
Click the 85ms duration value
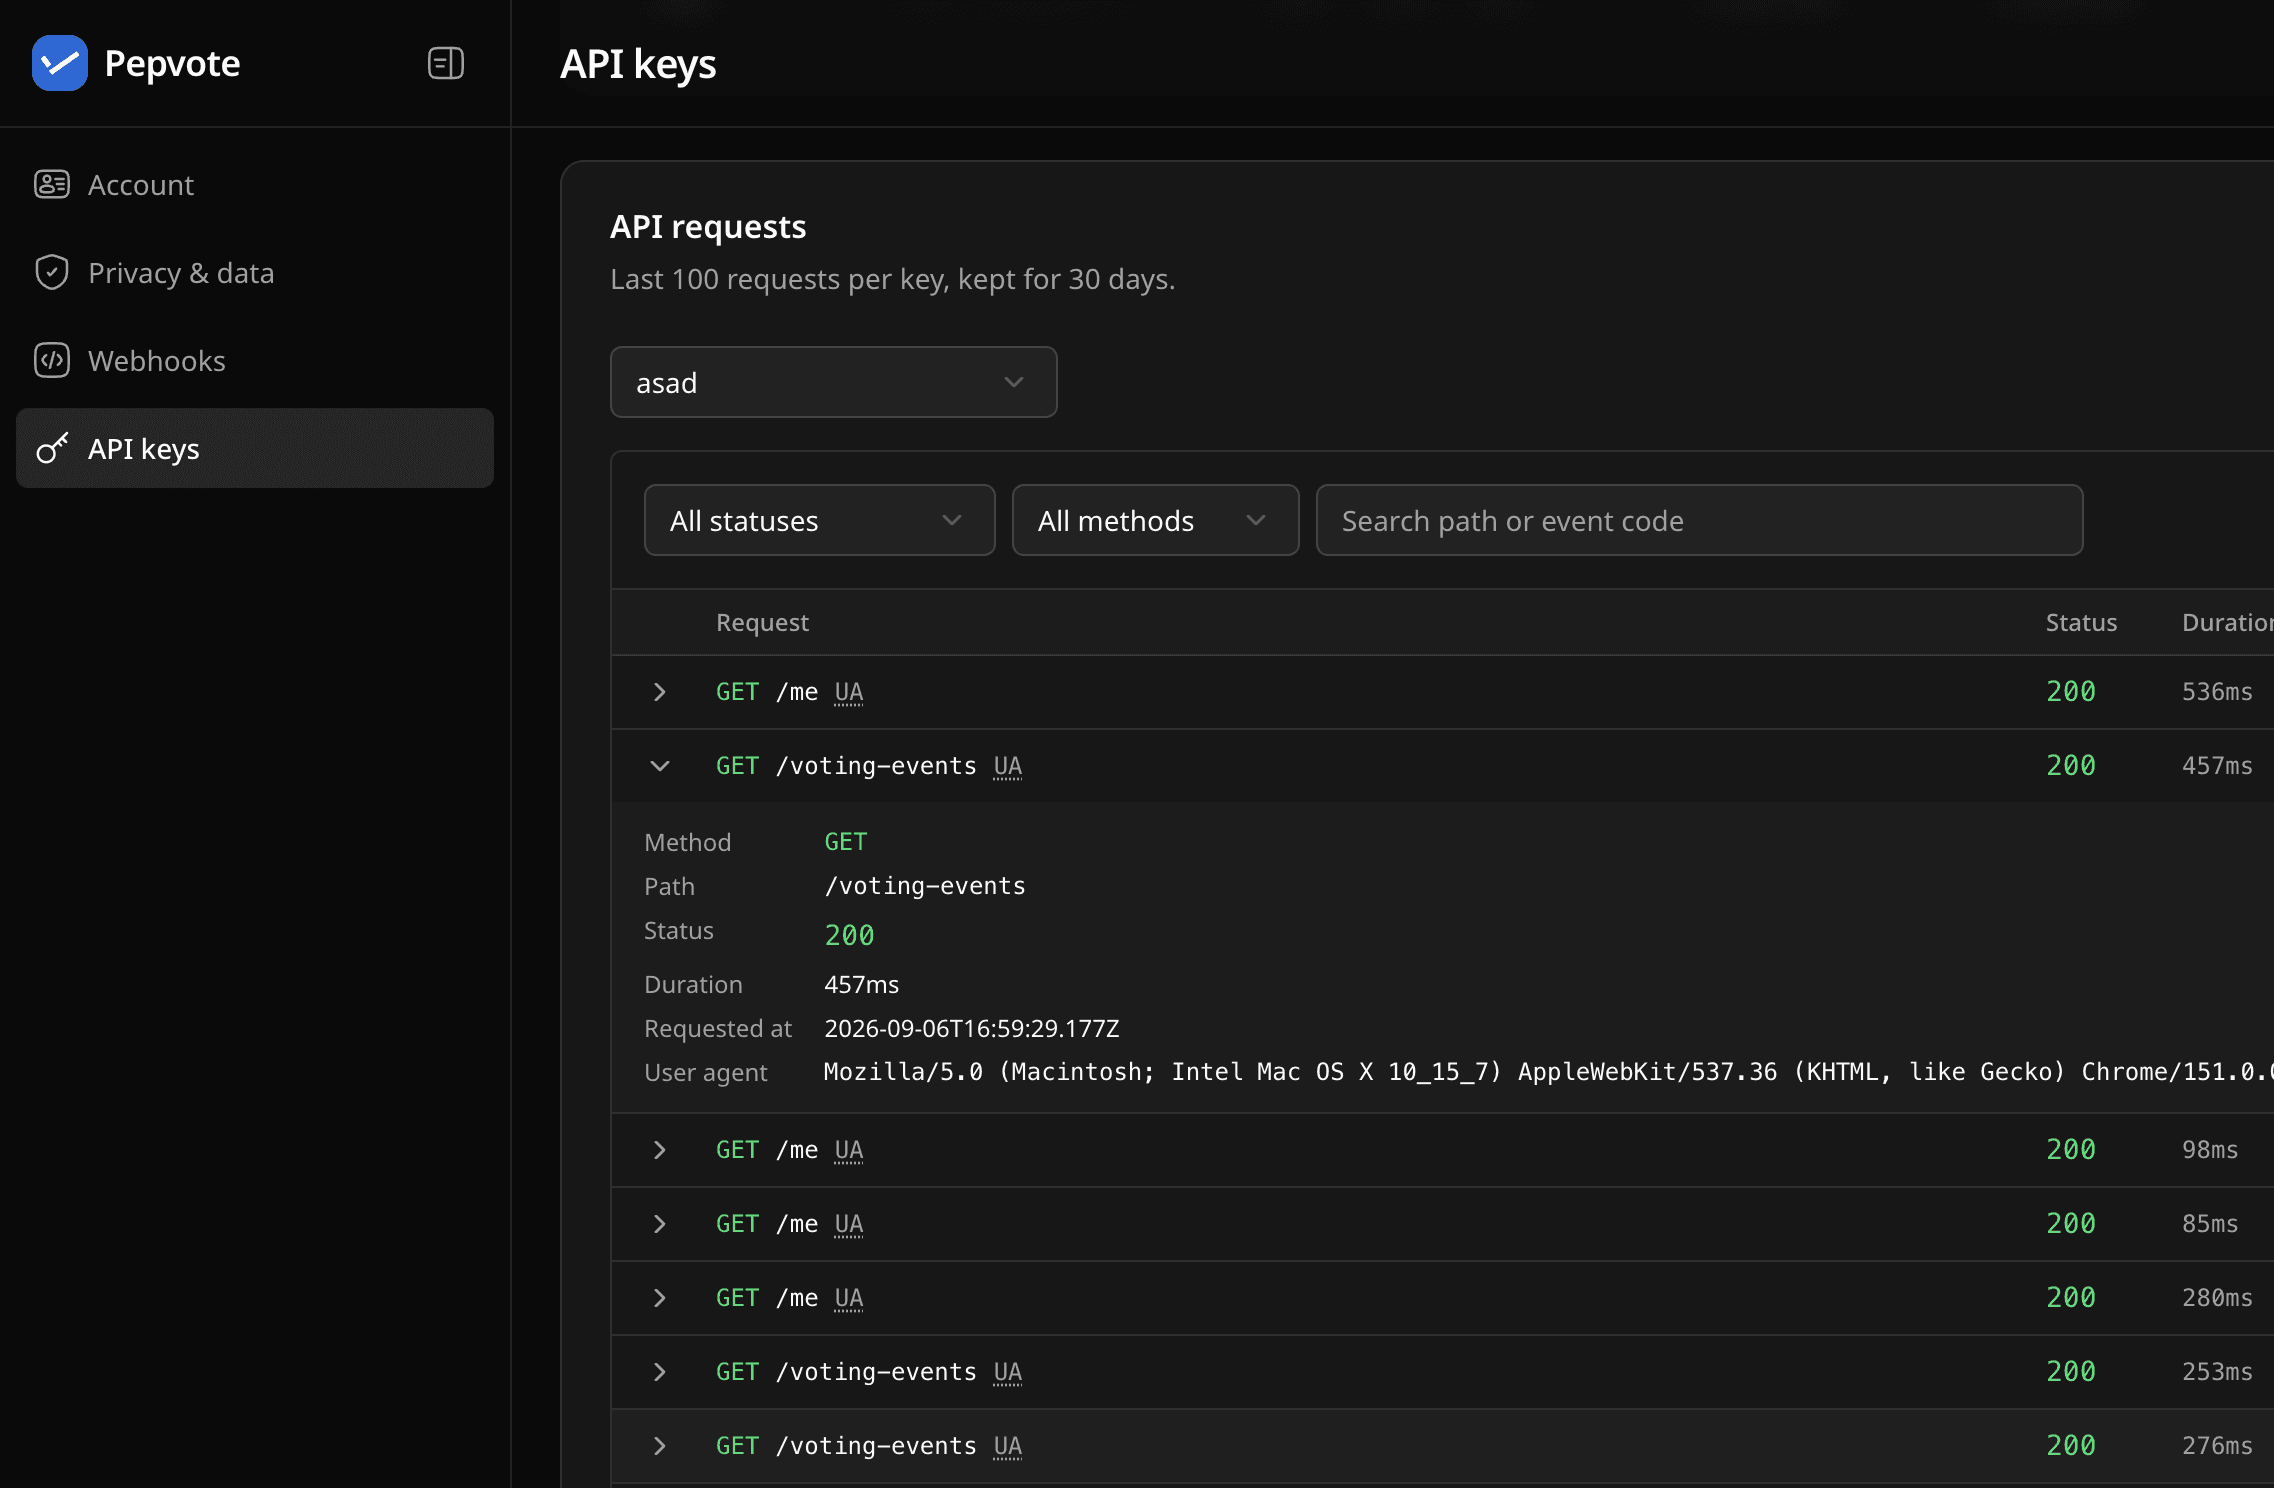coord(2210,1224)
